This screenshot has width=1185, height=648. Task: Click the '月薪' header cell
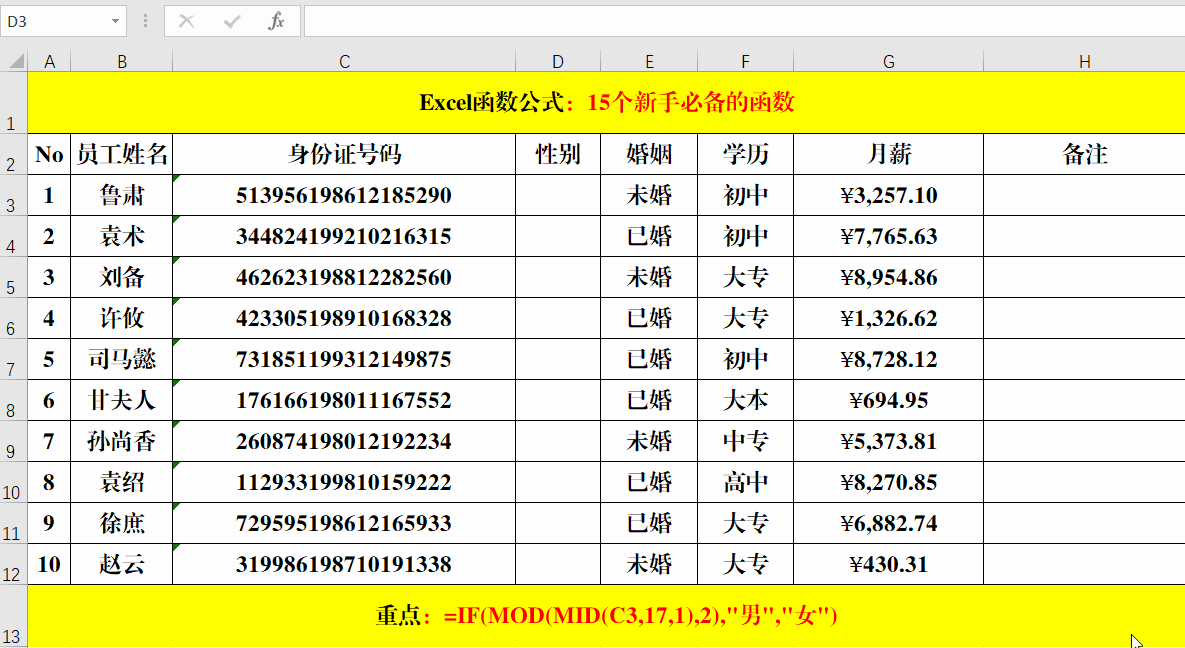pos(889,154)
